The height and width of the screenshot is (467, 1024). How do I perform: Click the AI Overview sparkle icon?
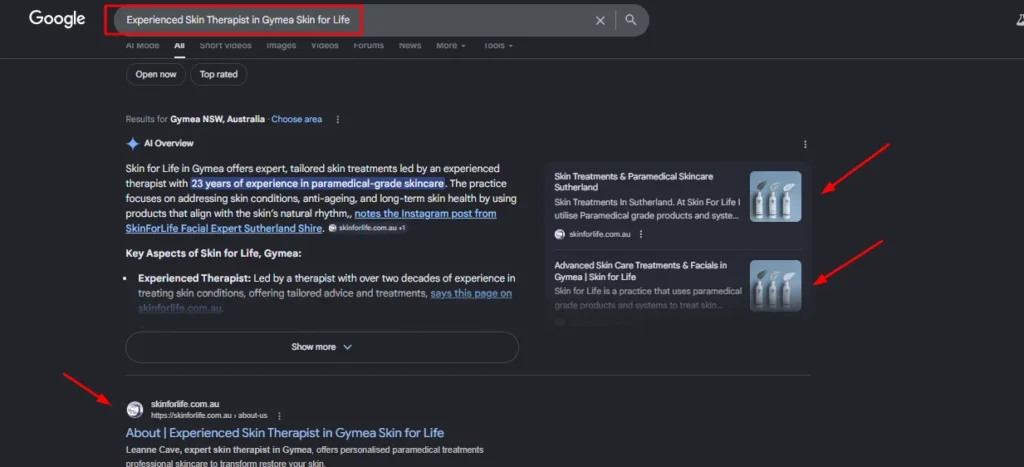(x=133, y=143)
